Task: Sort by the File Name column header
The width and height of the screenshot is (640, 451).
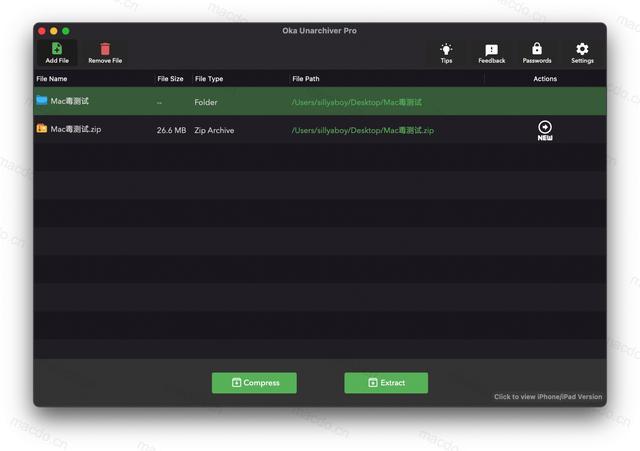Action: click(x=52, y=79)
